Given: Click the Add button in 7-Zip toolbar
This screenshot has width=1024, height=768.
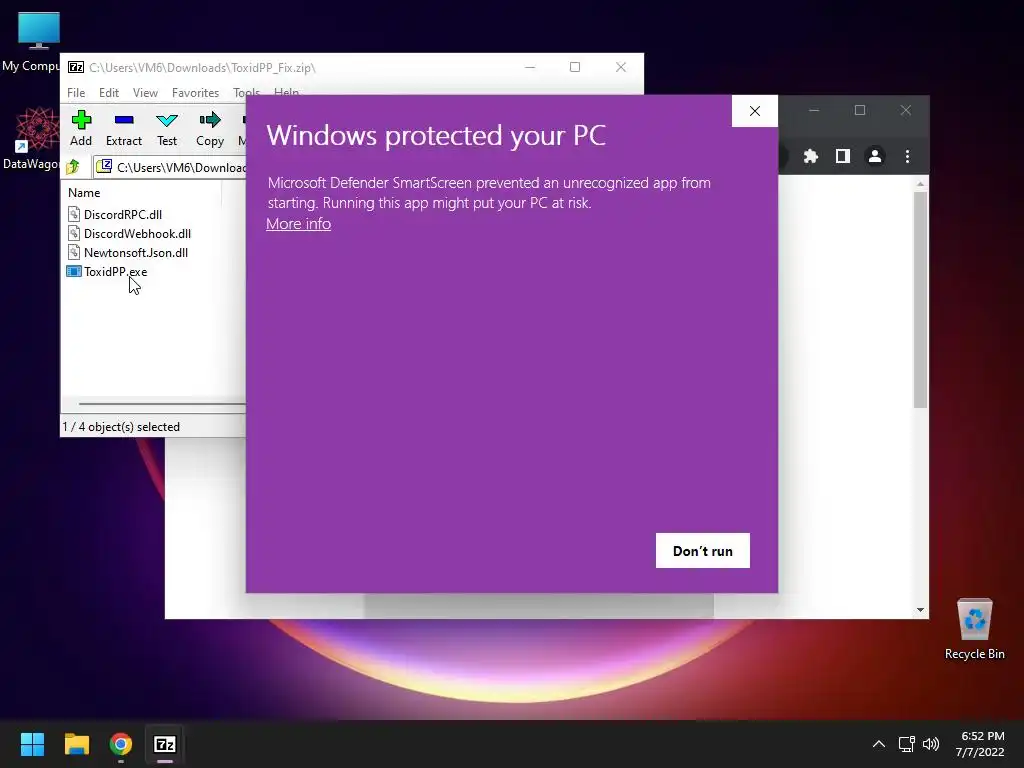Looking at the screenshot, I should [81, 128].
